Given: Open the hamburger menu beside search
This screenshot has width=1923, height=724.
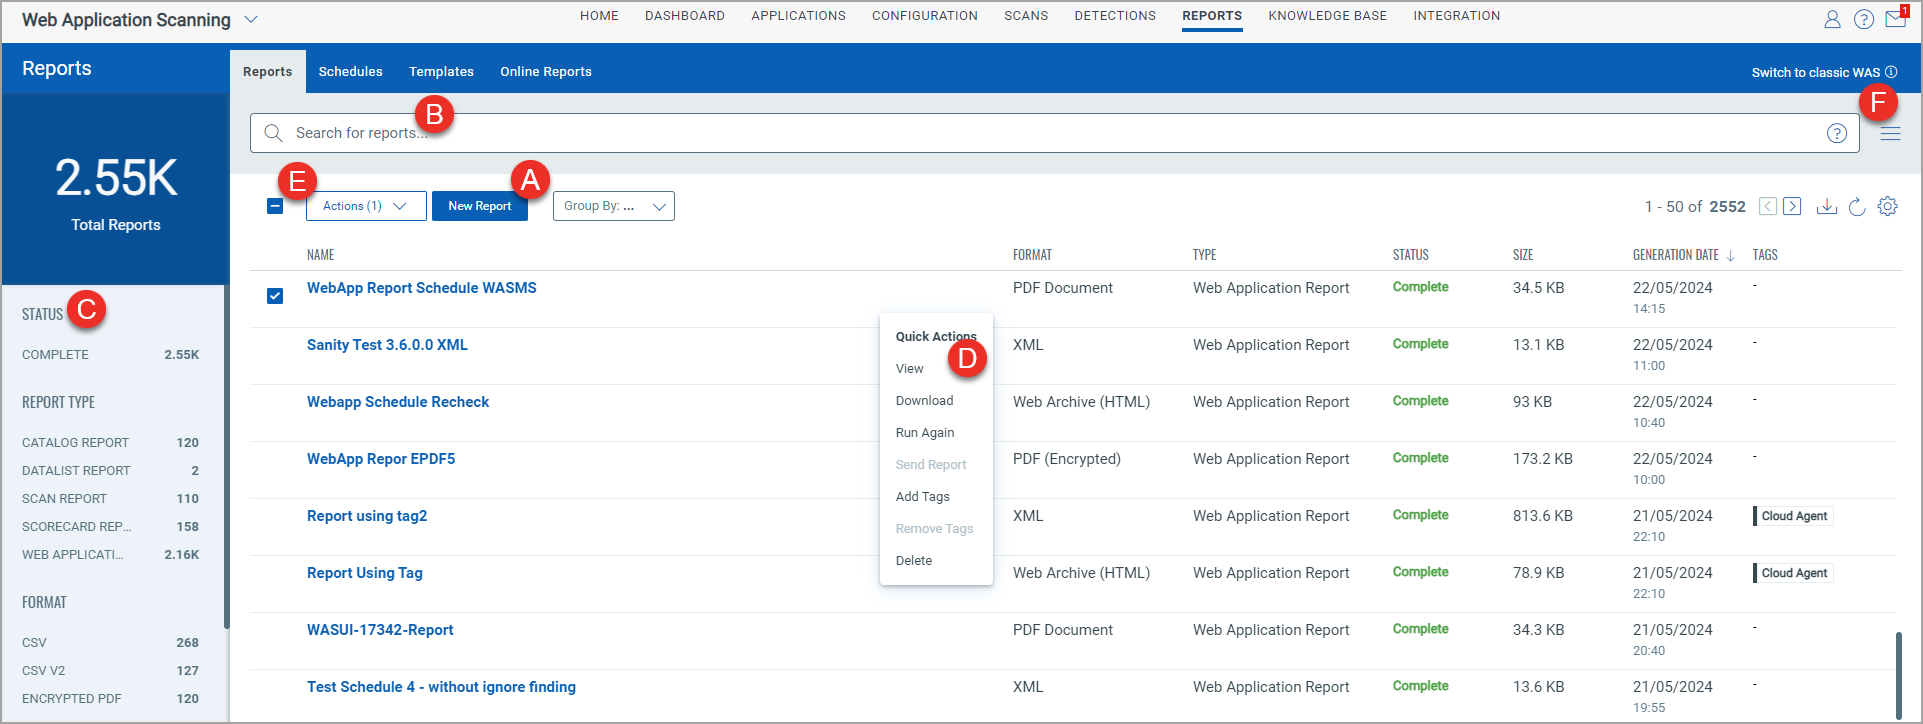Looking at the screenshot, I should pos(1890,133).
